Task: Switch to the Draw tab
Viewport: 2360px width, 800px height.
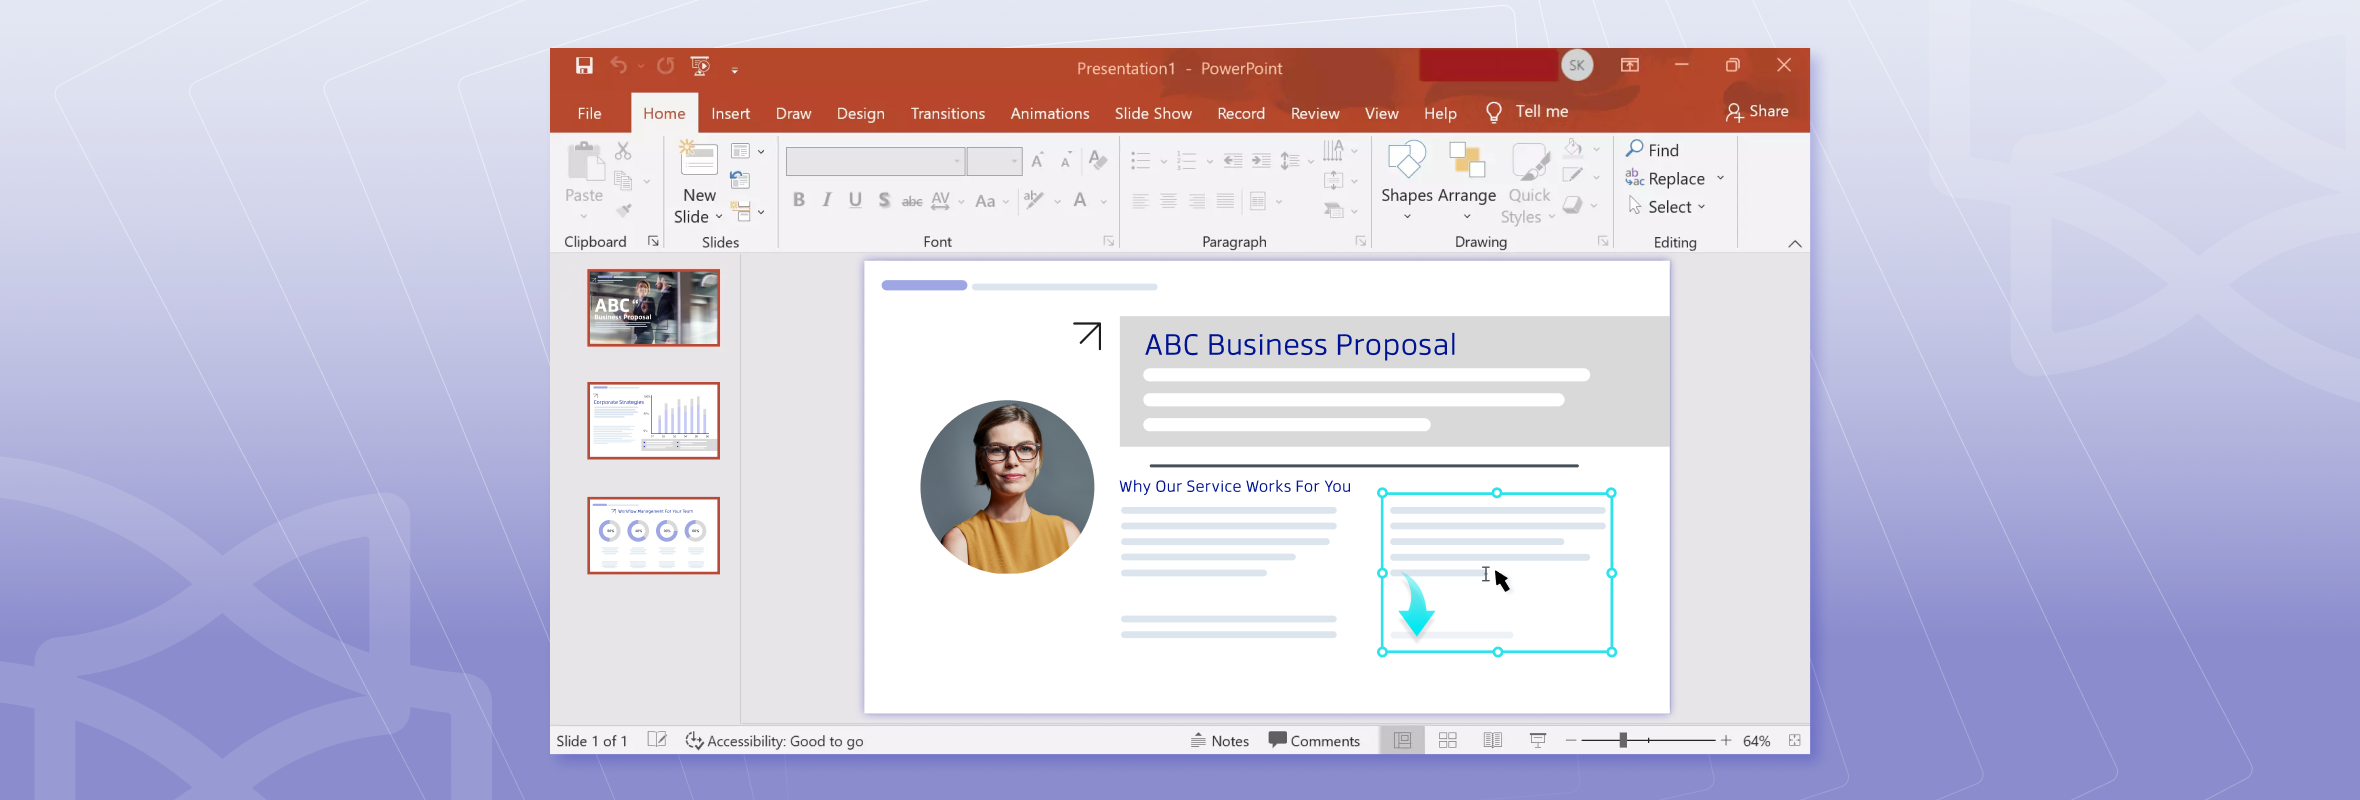Action: tap(793, 113)
